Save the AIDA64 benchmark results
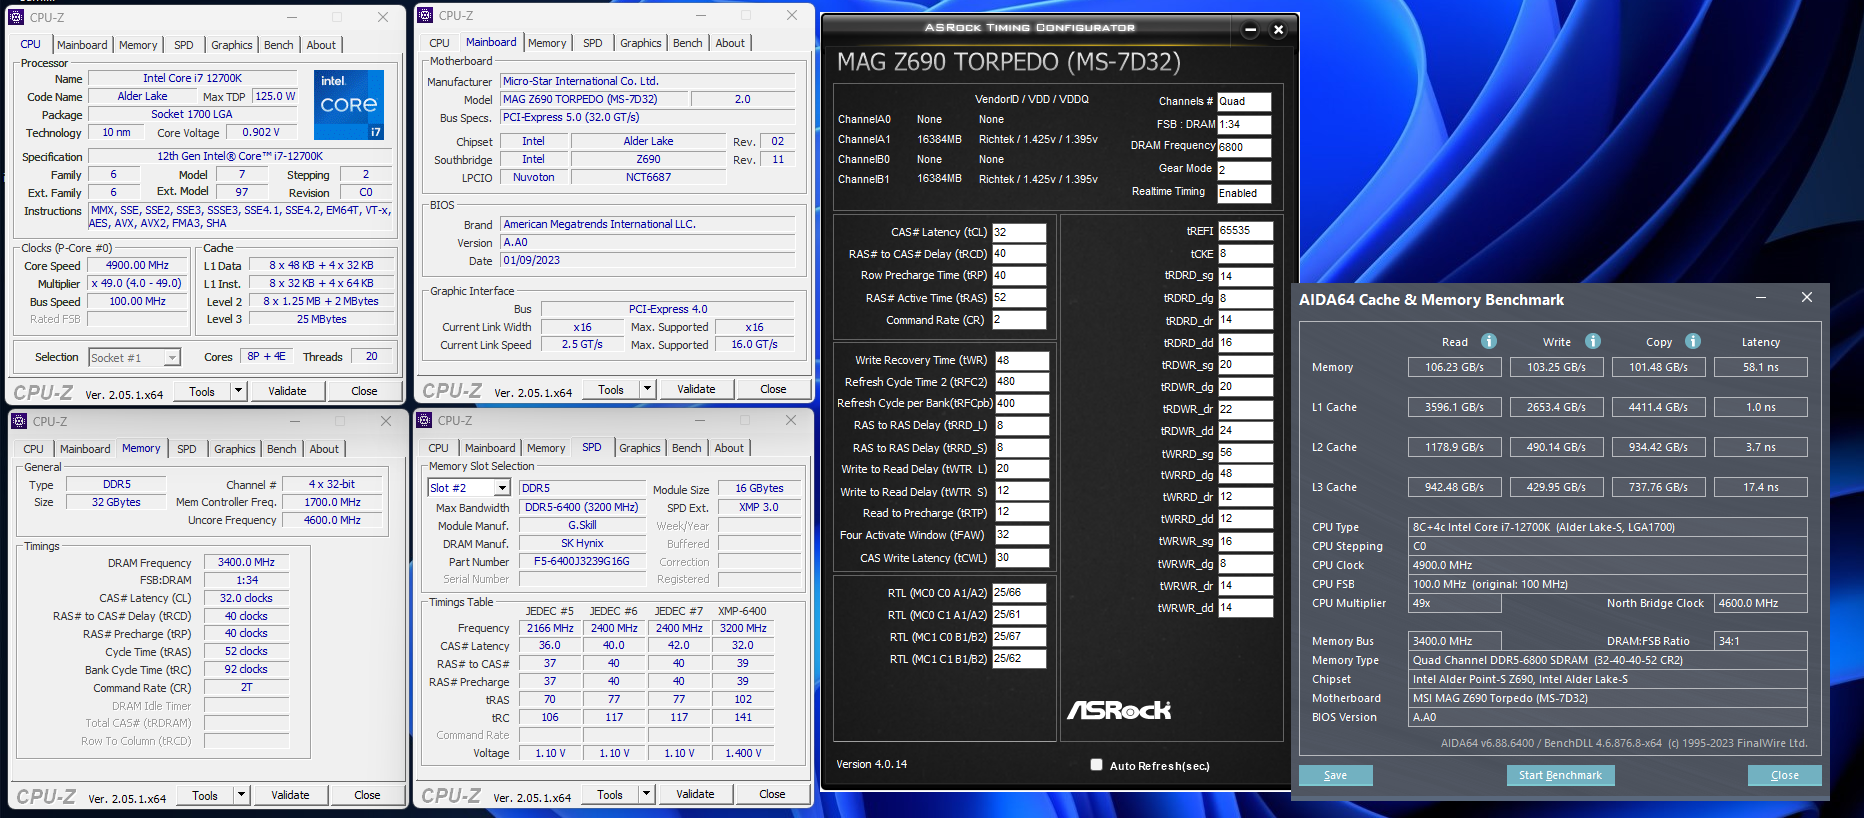The width and height of the screenshot is (1864, 818). point(1335,775)
